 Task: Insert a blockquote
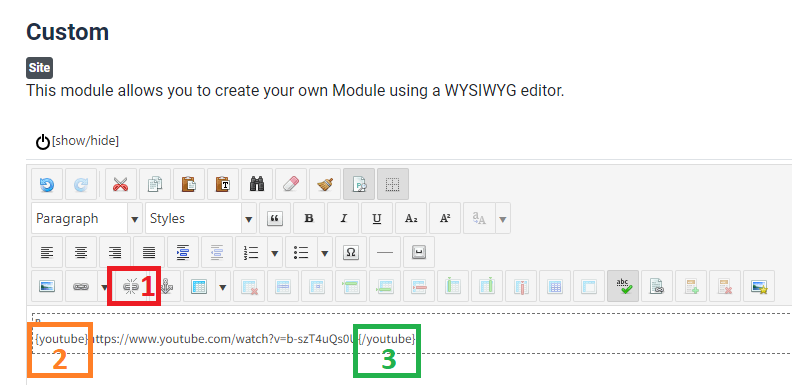tap(275, 218)
